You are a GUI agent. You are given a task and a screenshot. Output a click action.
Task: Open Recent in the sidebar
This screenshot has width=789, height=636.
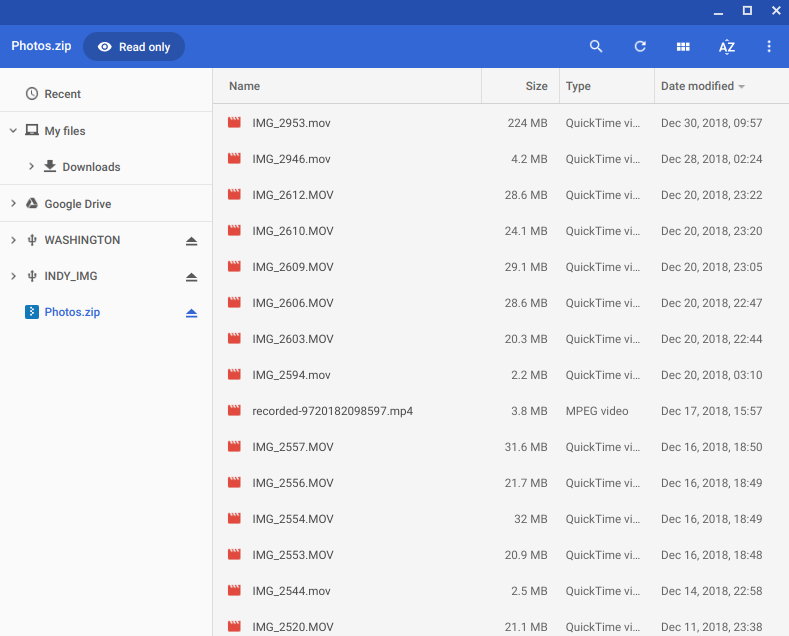click(x=62, y=94)
